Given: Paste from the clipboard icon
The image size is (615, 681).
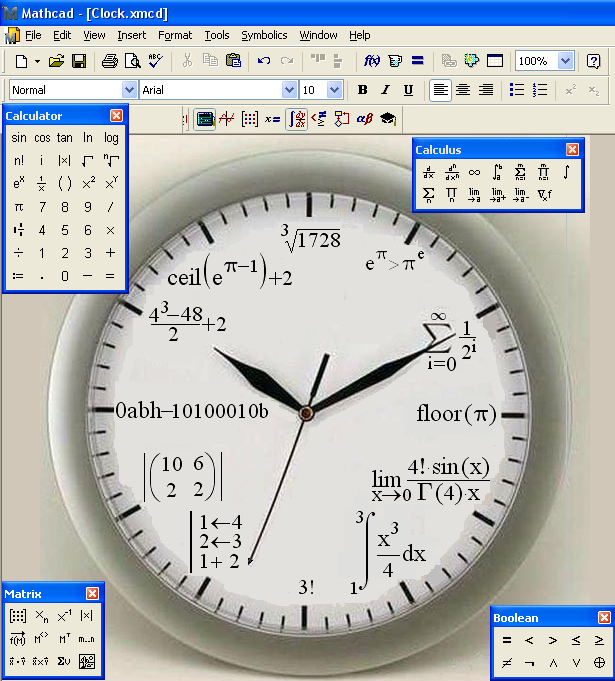Looking at the screenshot, I should click(233, 60).
